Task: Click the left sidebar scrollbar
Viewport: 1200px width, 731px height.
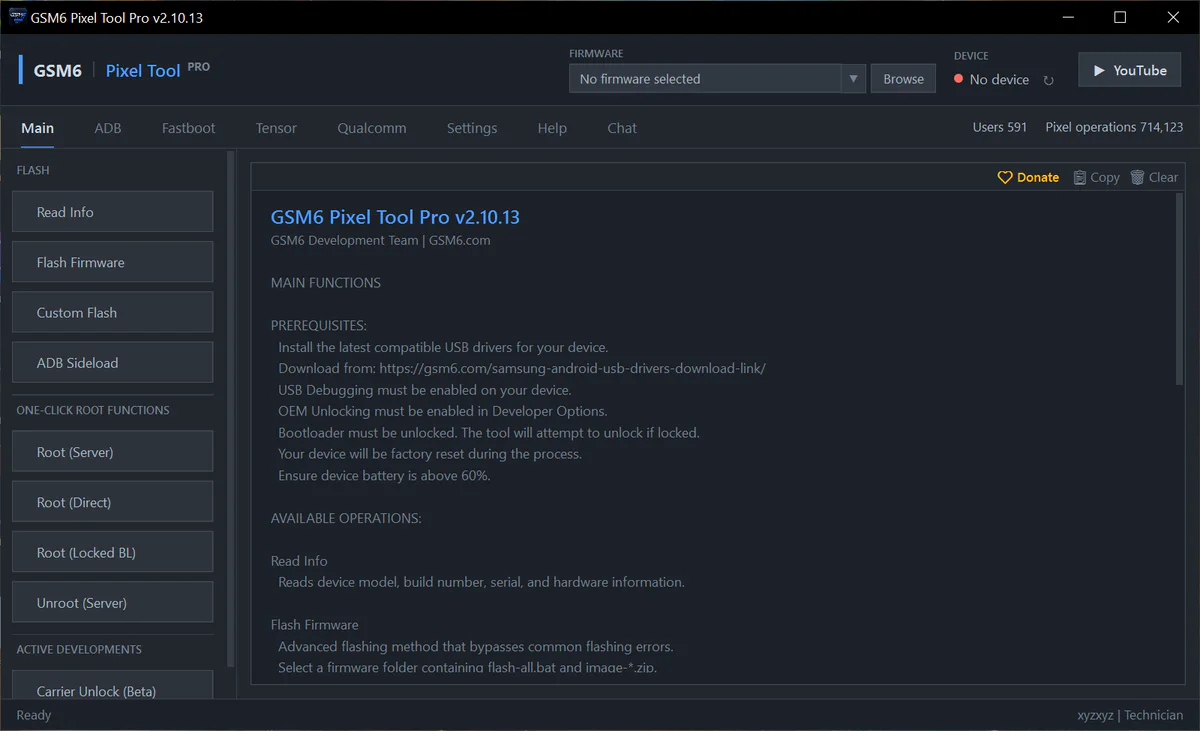Action: pyautogui.click(x=231, y=410)
